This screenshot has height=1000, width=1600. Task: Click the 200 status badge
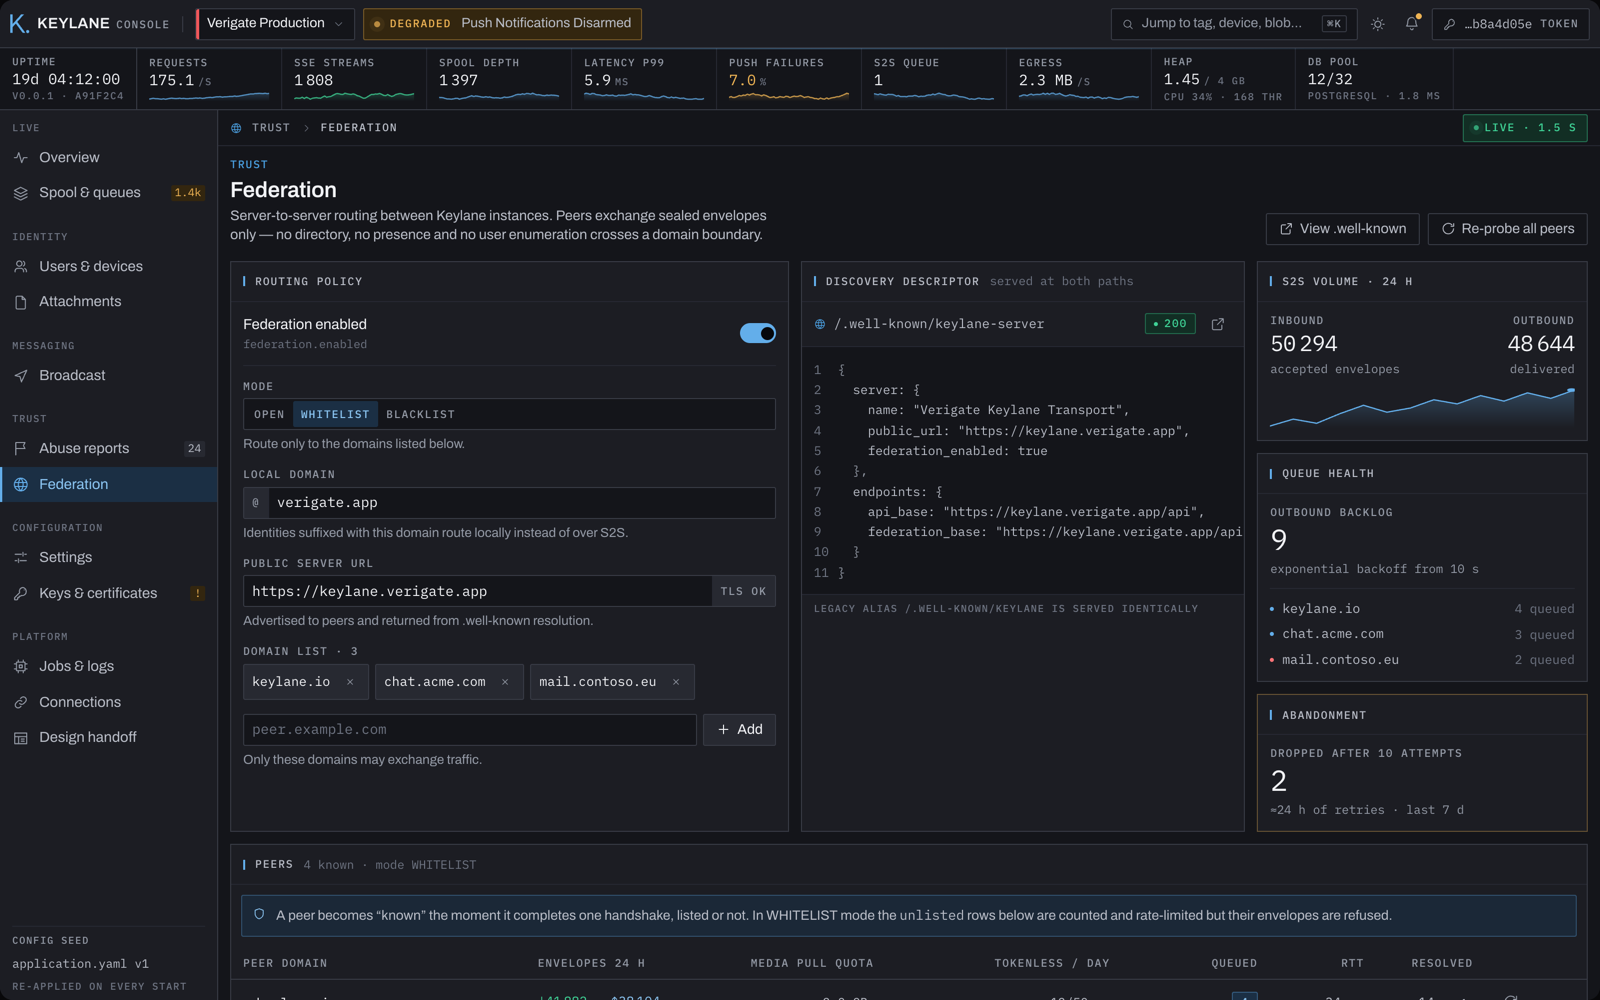coord(1170,324)
